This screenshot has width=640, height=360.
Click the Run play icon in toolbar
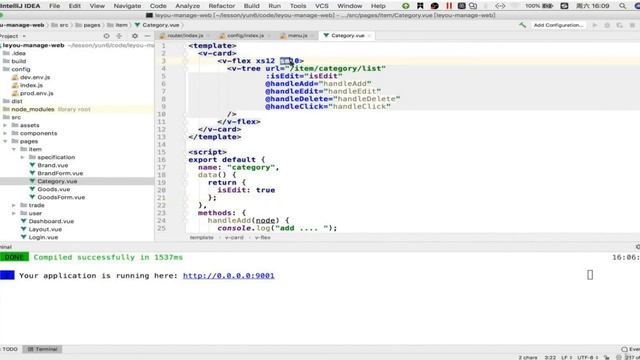[x=595, y=25]
